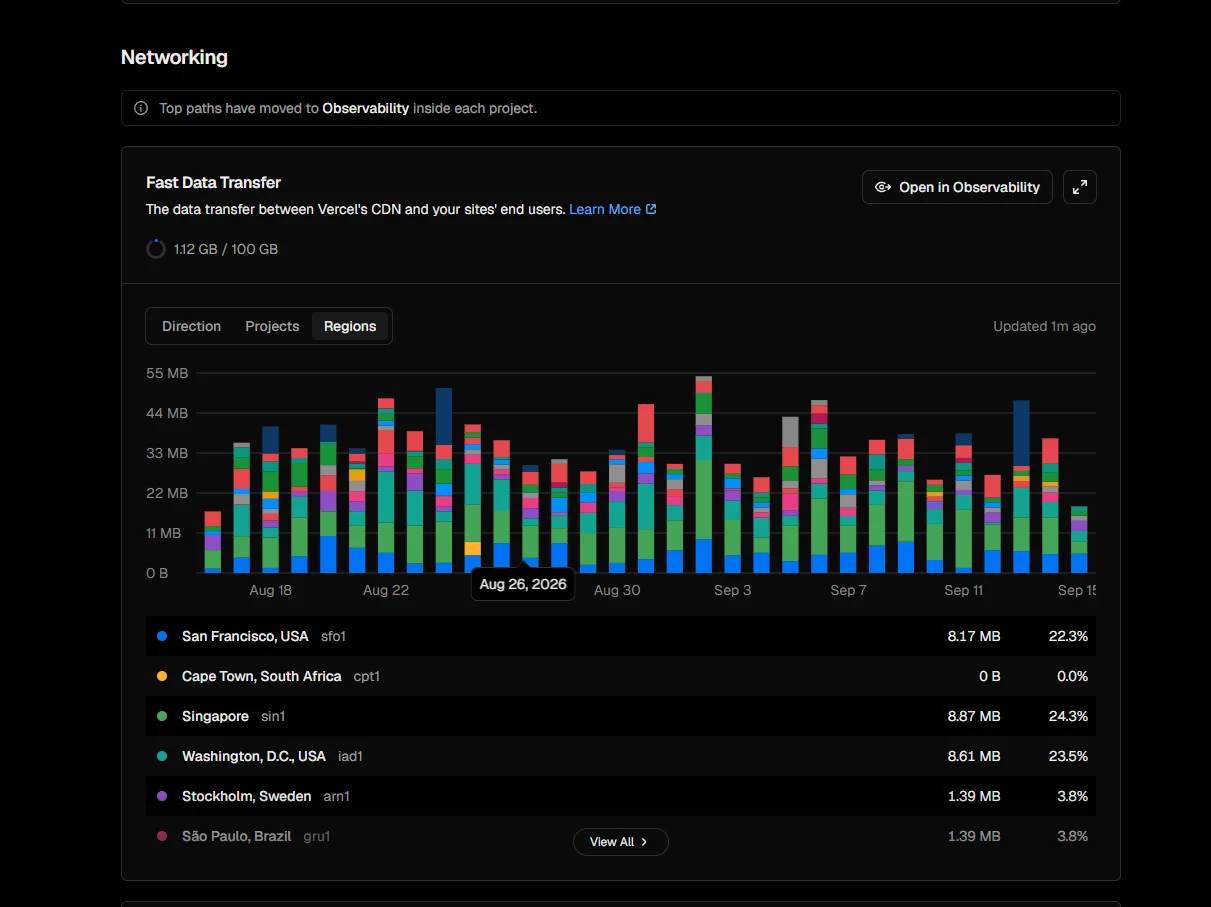Click the info icon in the top-paths notice
This screenshot has height=907, width=1211.
[x=141, y=108]
